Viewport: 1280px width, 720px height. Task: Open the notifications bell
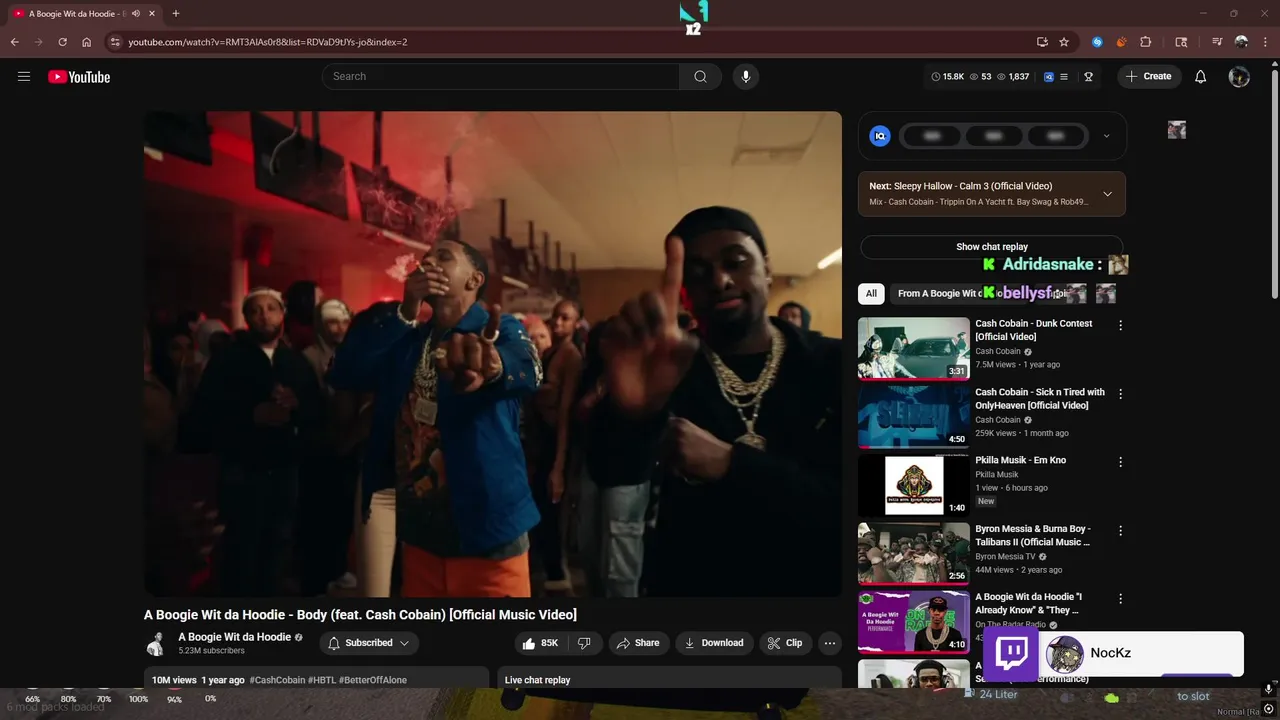[x=1201, y=76]
